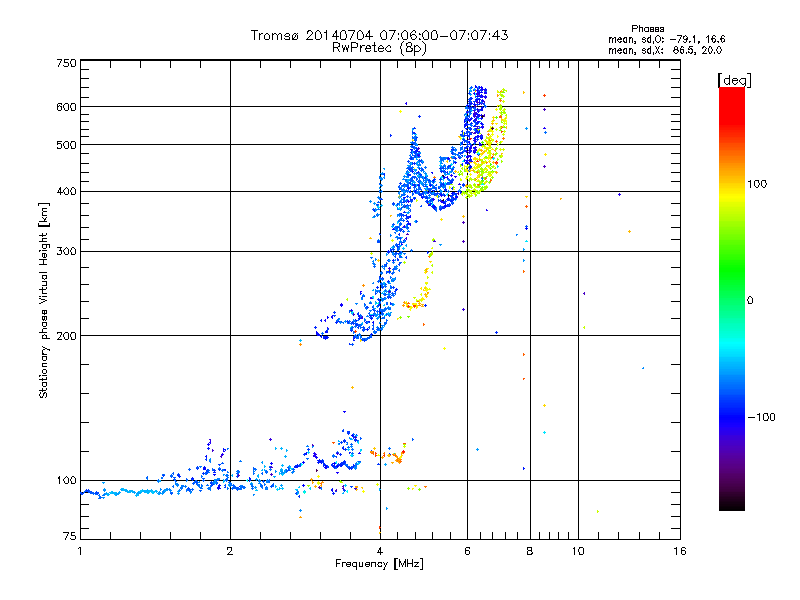The image size is (800, 600).
Task: Click the height axis tick "300"
Action: 66,252
